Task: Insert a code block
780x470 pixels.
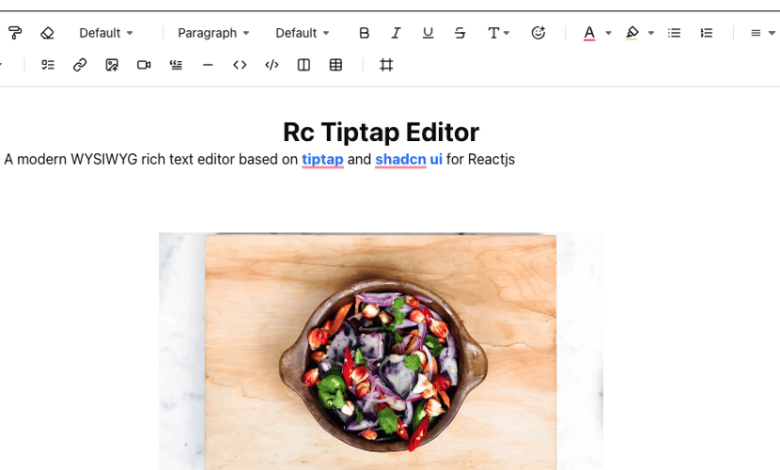Action: tap(272, 65)
